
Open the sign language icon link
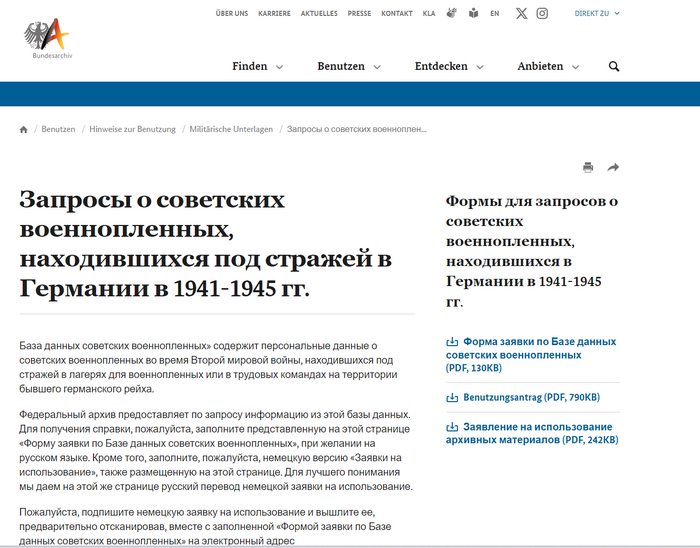coord(452,13)
